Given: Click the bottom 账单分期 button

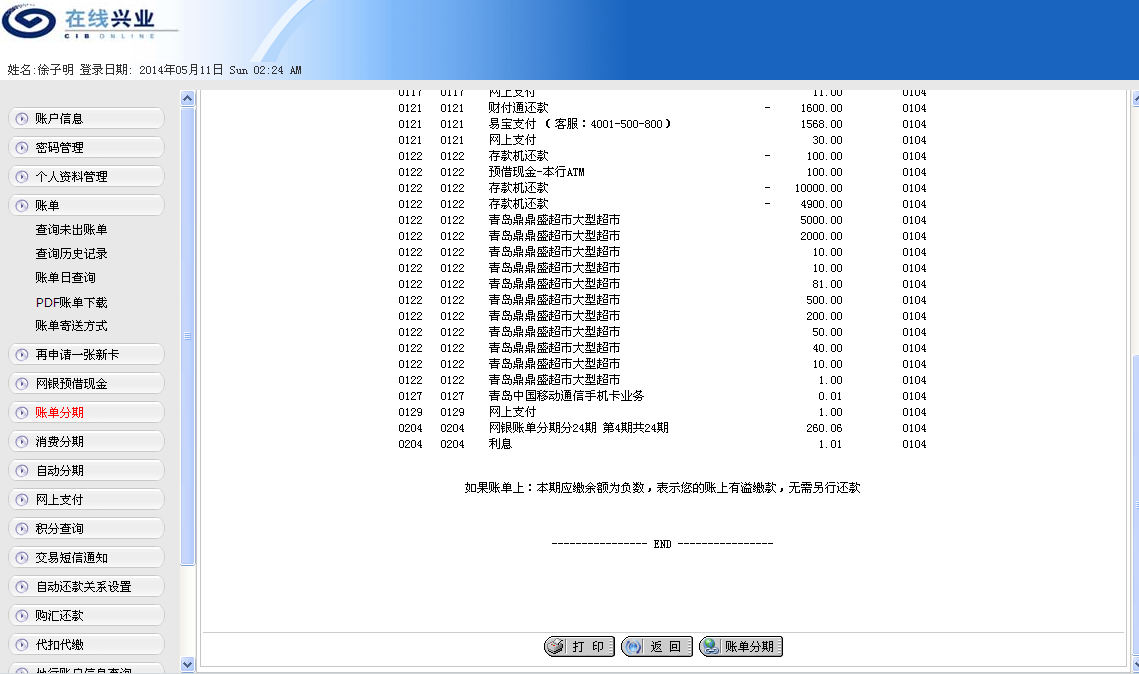Looking at the screenshot, I should [741, 646].
